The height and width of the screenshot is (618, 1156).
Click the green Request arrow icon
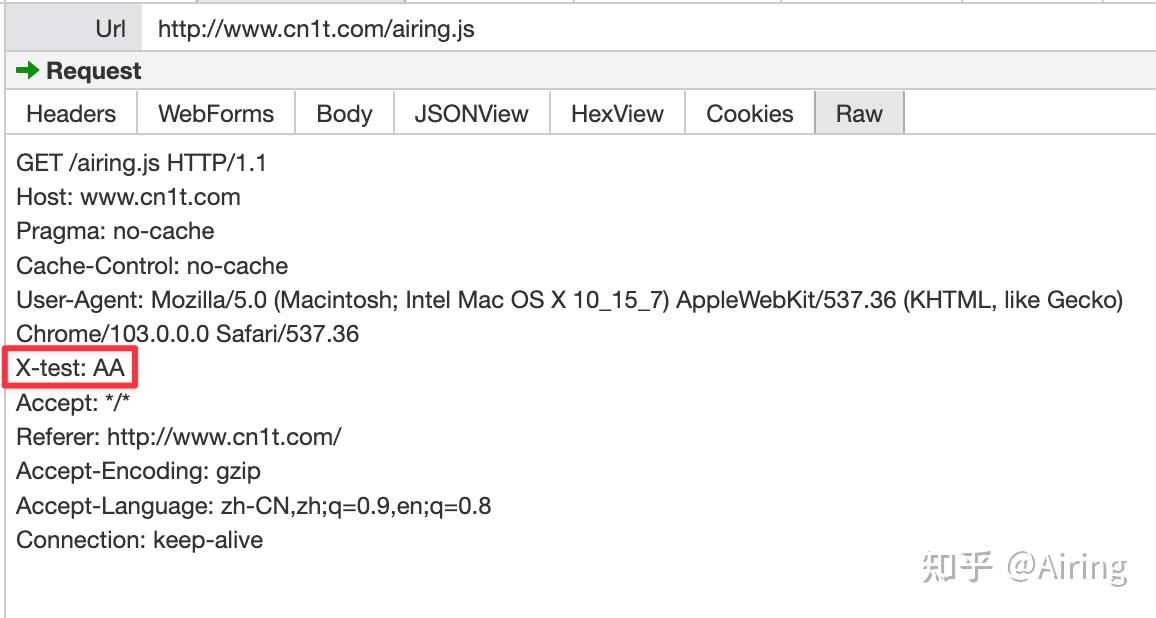28,71
